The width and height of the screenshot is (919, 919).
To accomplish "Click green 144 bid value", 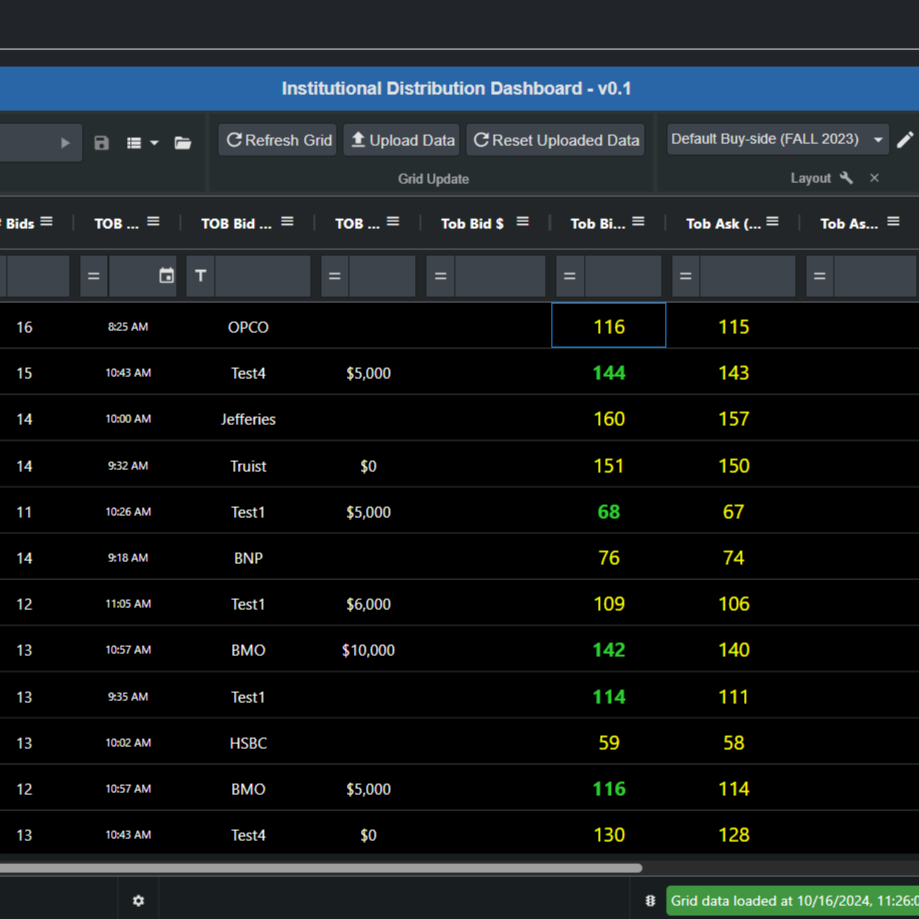I will [609, 373].
